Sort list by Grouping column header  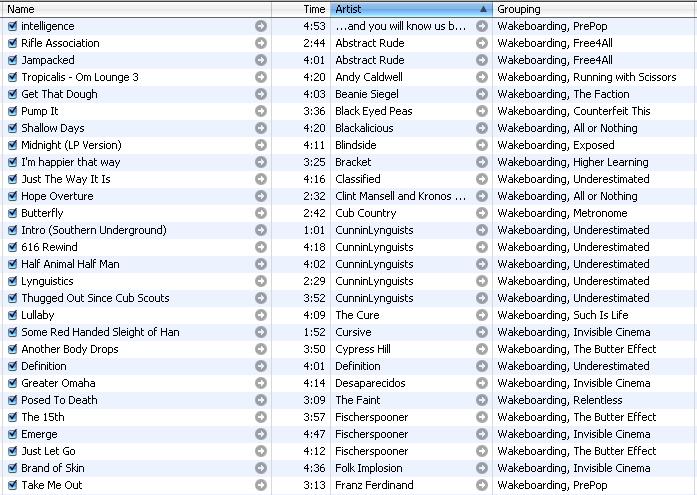(x=590, y=9)
